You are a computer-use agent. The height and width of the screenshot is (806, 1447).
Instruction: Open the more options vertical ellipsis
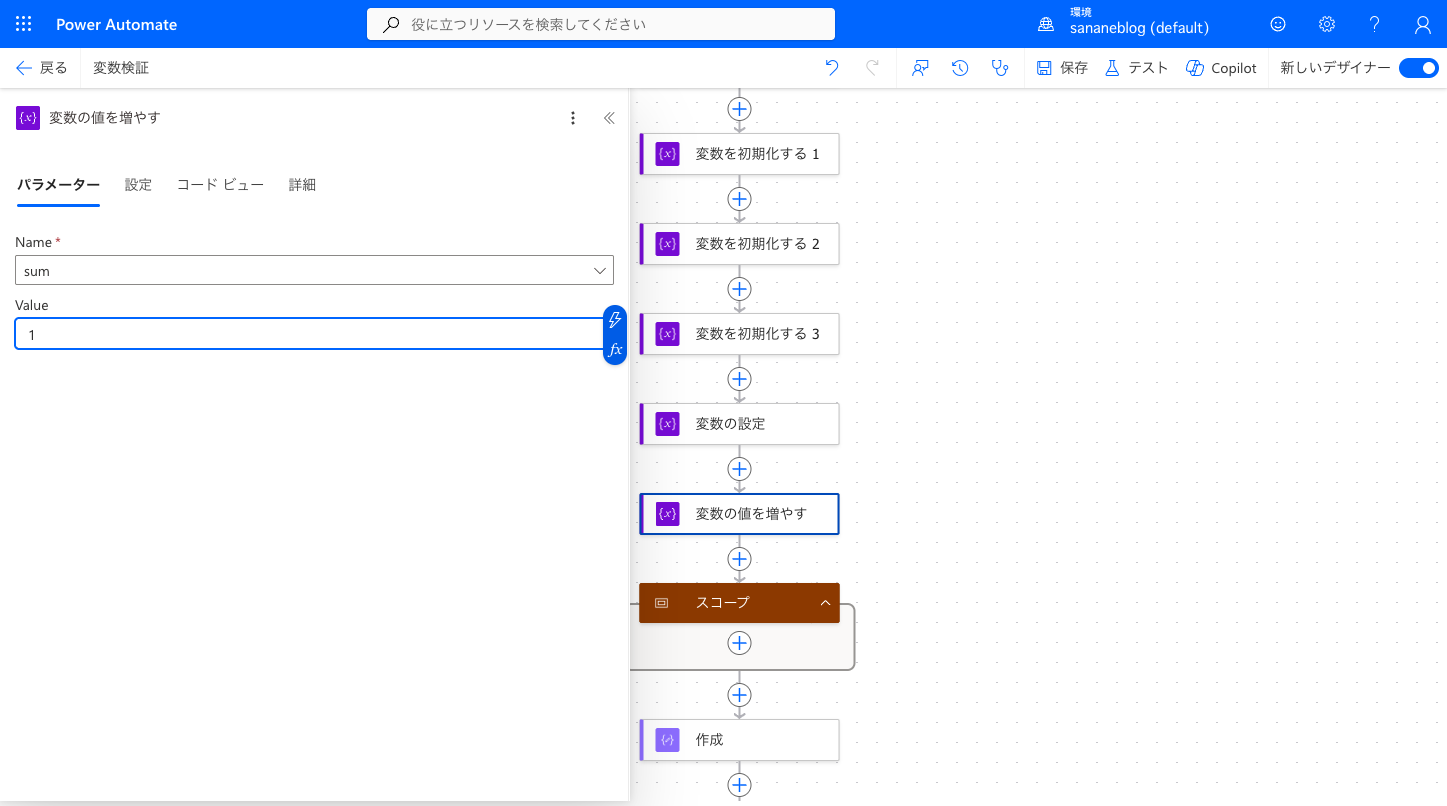coord(573,118)
